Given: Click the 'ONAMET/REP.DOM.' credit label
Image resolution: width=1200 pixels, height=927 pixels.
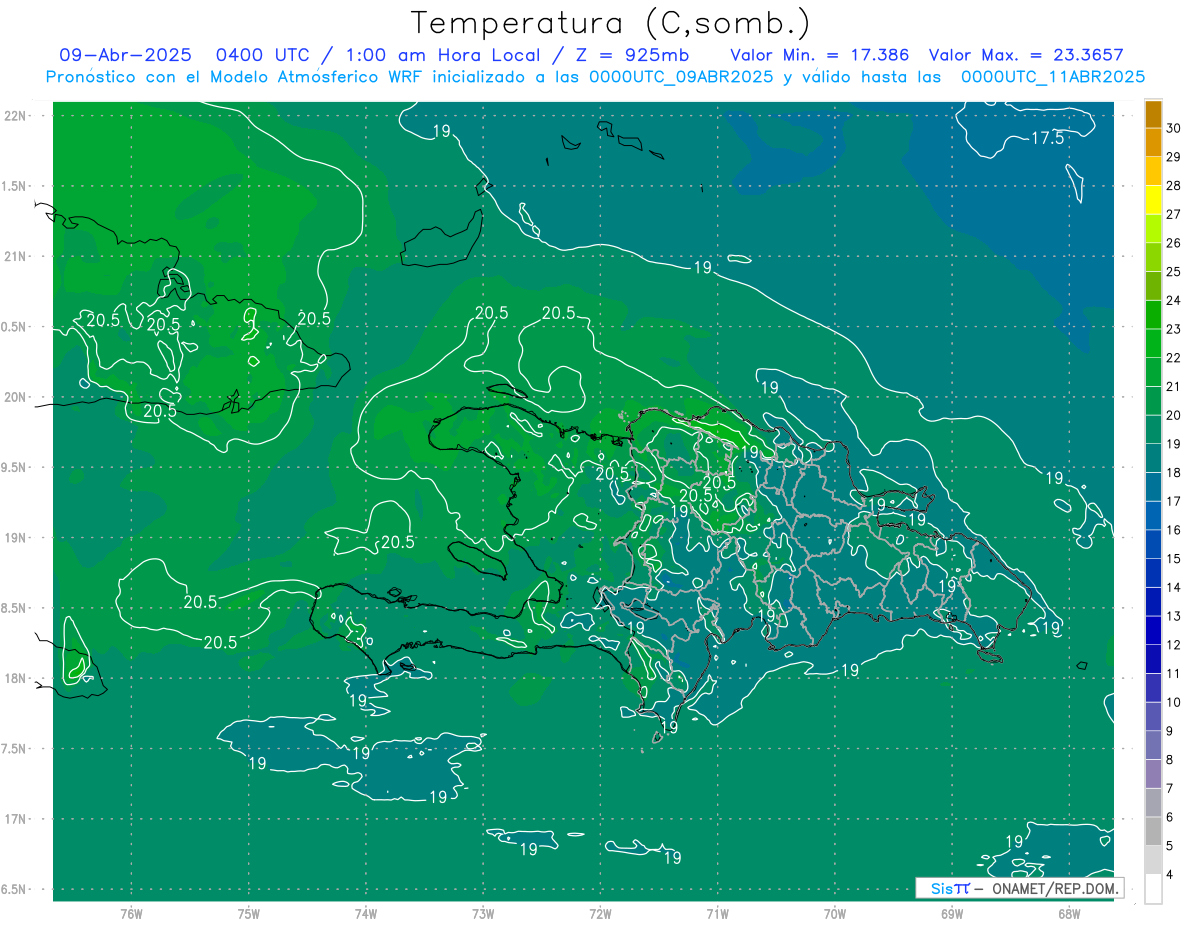Looking at the screenshot, I should (x=1054, y=888).
